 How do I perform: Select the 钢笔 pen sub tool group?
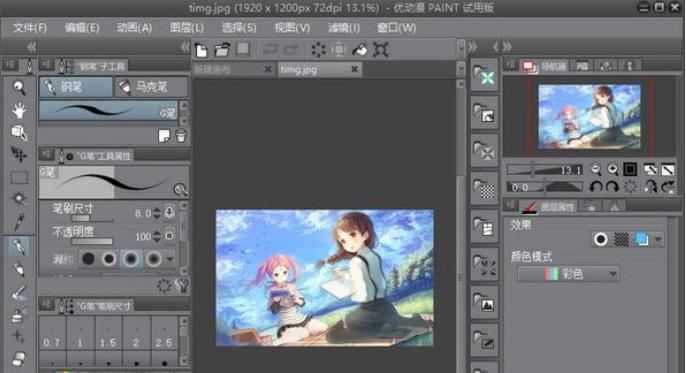(76, 87)
